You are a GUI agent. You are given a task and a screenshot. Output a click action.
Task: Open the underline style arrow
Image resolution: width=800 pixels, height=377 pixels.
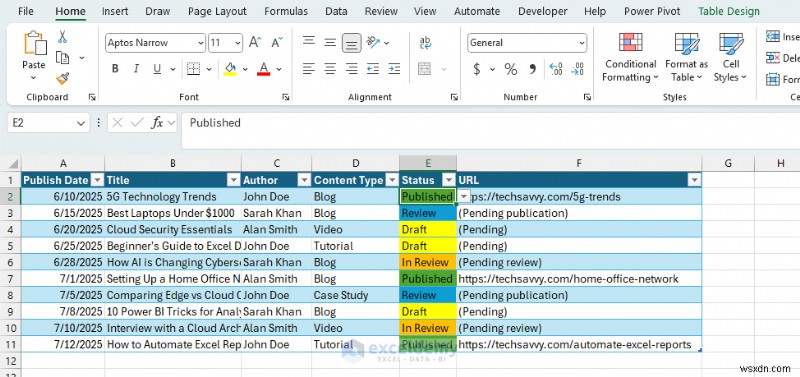point(172,68)
